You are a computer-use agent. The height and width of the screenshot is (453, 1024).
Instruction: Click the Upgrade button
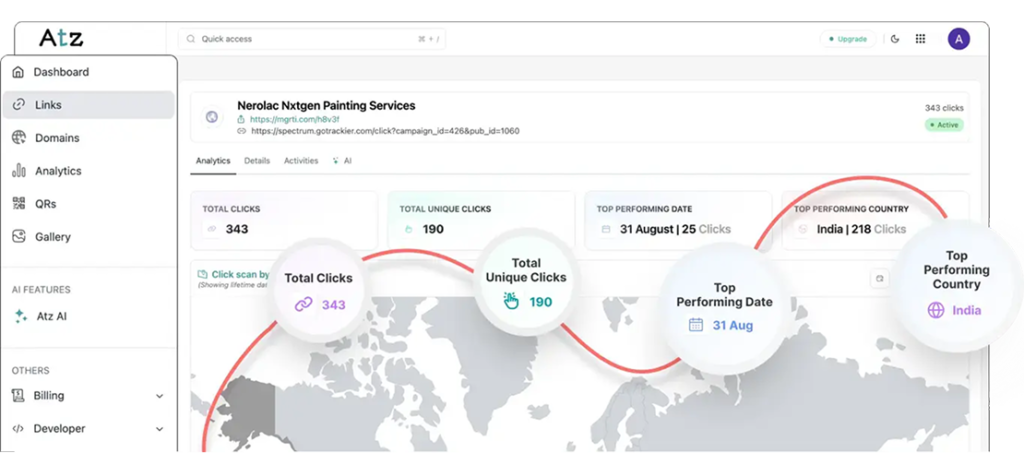847,39
